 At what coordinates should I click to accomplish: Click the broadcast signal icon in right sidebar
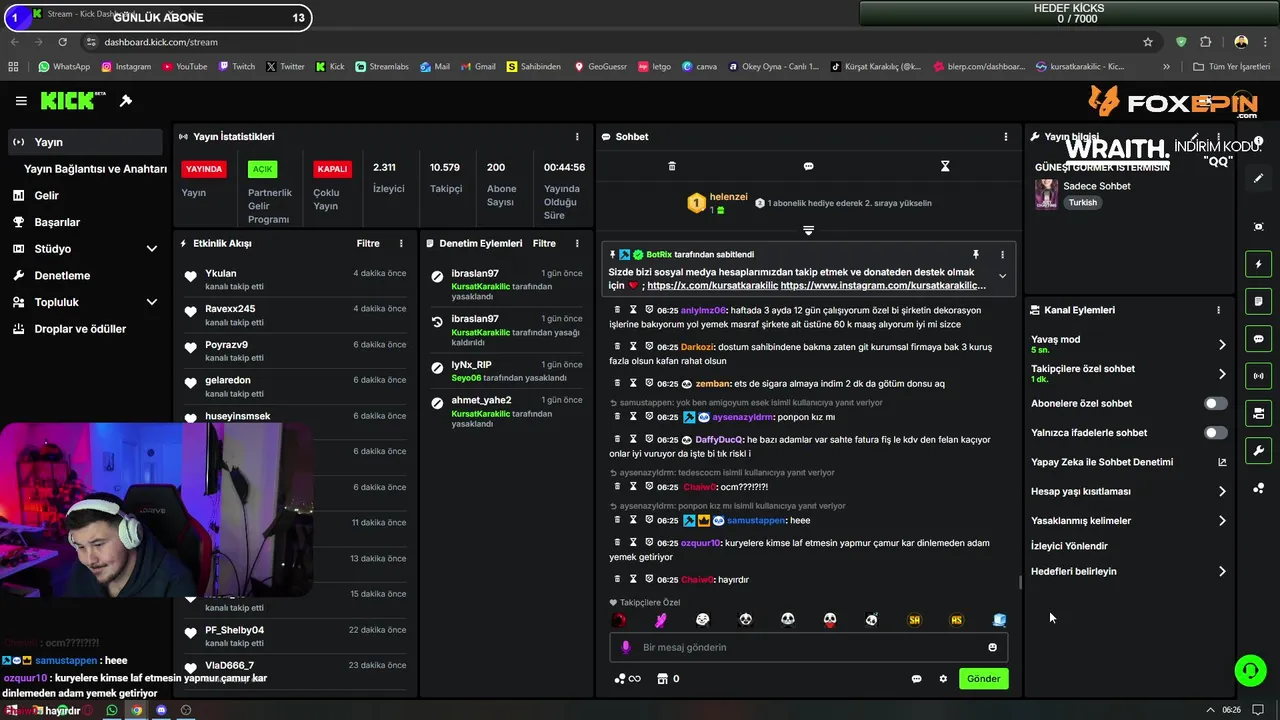click(x=1259, y=376)
